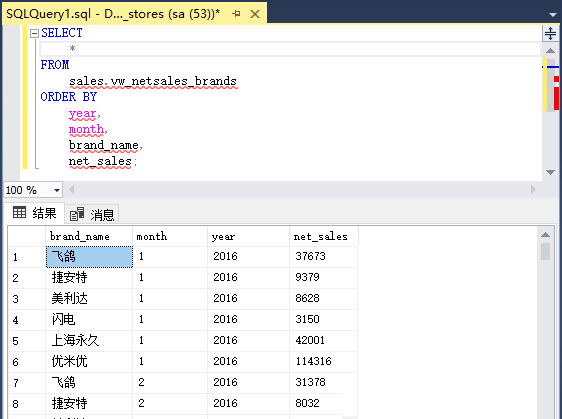Switch to the 消息 messages tab
Image resolution: width=562 pixels, height=419 pixels.
(x=92, y=214)
